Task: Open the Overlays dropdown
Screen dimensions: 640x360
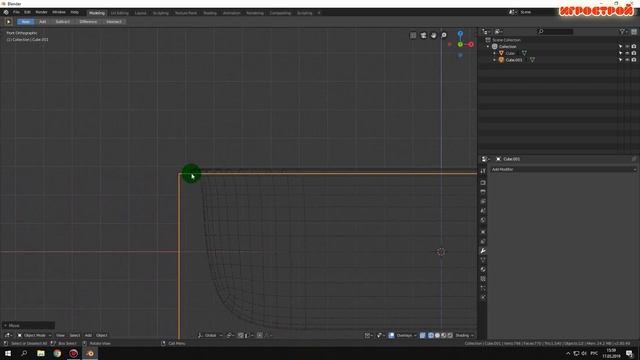Action: pyautogui.click(x=407, y=335)
